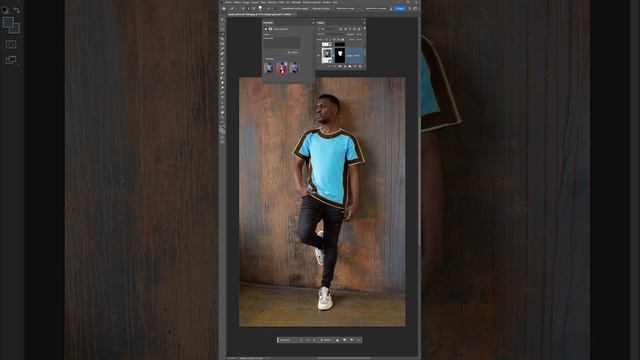Image resolution: width=640 pixels, height=360 pixels.
Task: Open the layer blend mode dropdown
Action: click(x=331, y=34)
